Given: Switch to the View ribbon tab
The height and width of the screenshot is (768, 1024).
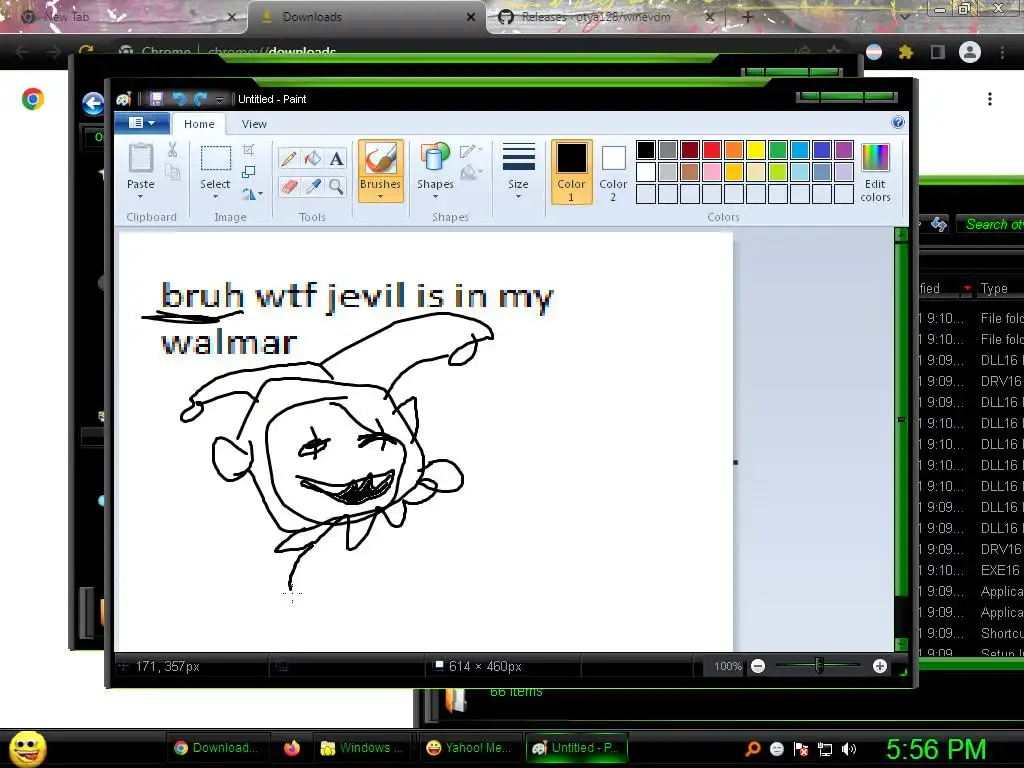Looking at the screenshot, I should click(x=254, y=124).
